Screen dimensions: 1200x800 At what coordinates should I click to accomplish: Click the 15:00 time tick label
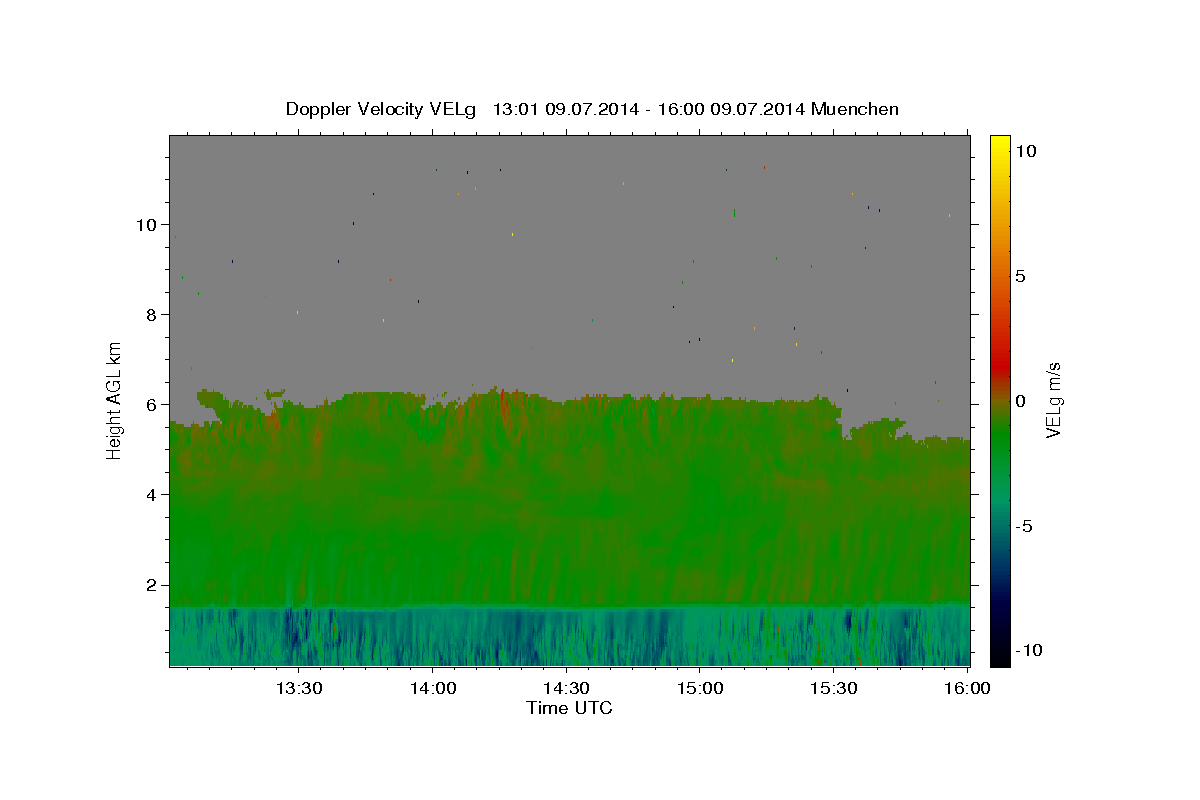pyautogui.click(x=700, y=688)
